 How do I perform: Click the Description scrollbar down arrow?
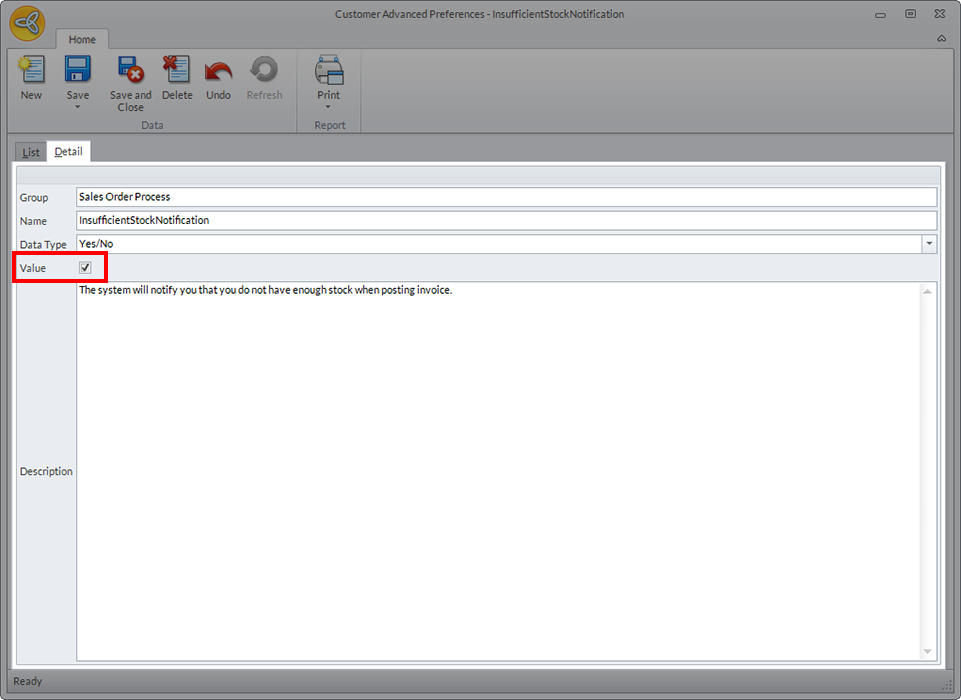(927, 651)
